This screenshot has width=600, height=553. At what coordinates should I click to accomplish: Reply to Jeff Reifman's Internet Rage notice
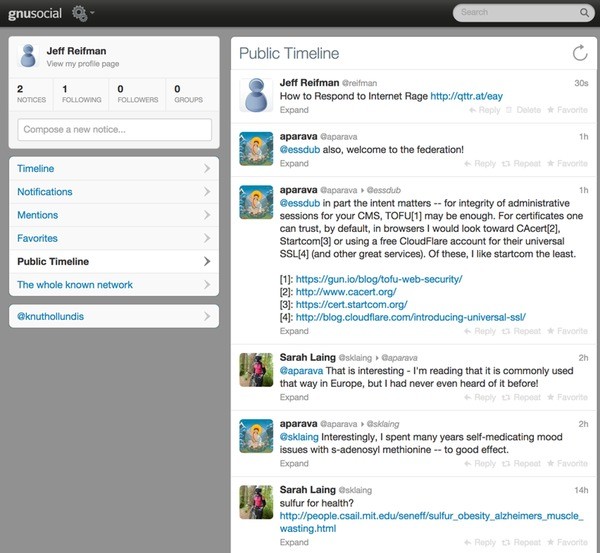click(x=484, y=110)
